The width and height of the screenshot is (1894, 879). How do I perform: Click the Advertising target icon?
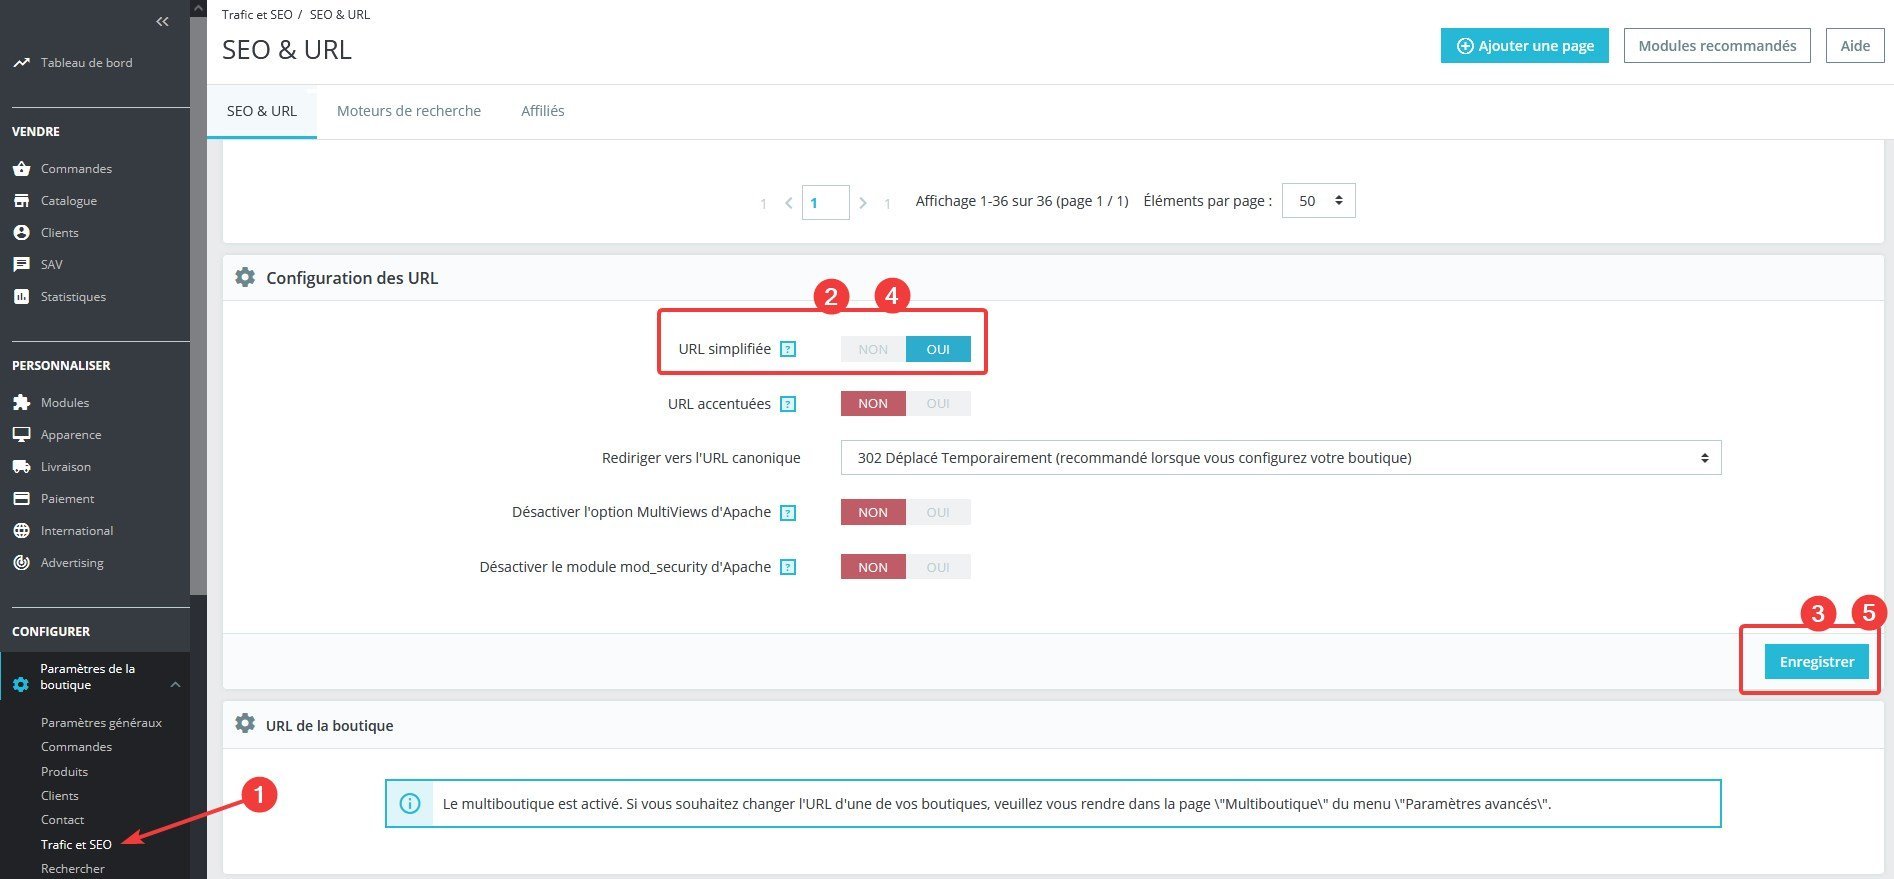point(21,563)
